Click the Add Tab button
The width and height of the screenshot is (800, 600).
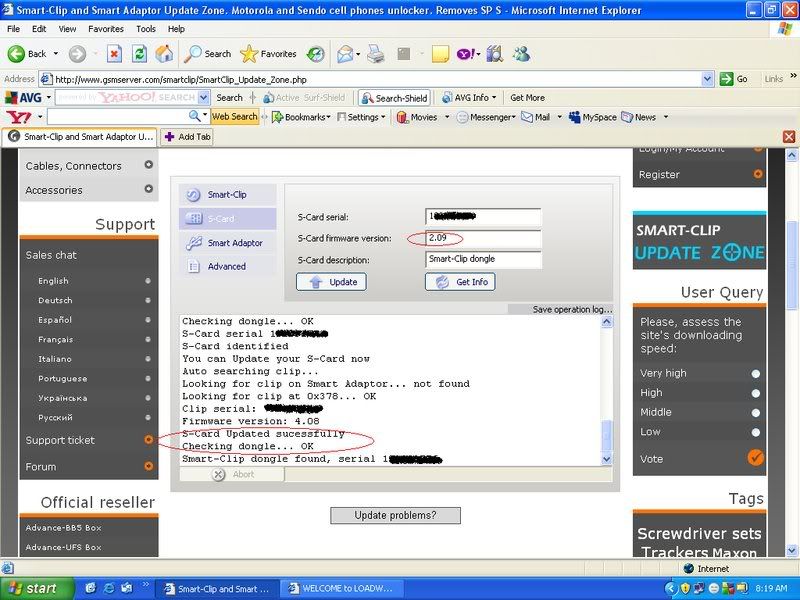187,137
